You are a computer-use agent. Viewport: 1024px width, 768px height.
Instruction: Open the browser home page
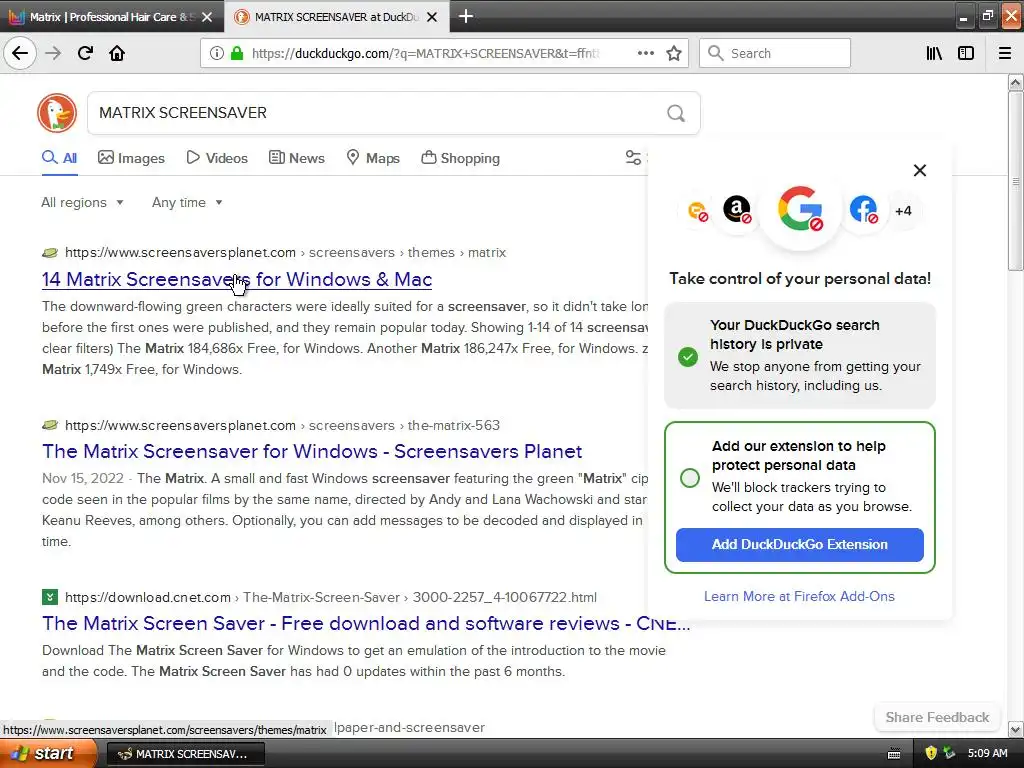[x=117, y=53]
